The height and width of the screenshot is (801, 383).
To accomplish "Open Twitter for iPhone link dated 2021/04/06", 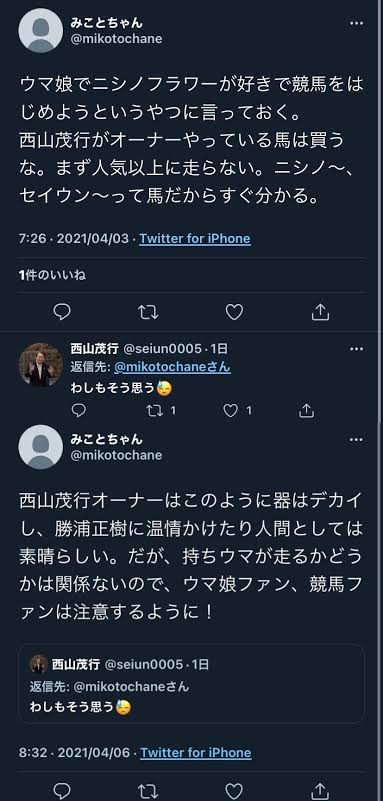I will pyautogui.click(x=196, y=752).
